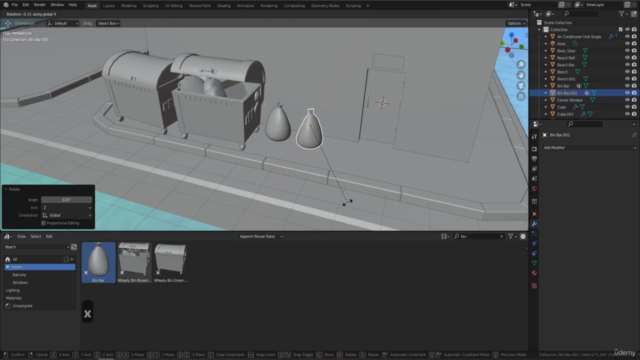The height and width of the screenshot is (360, 640).
Task: Open the Scene properties tab
Action: tap(534, 178)
